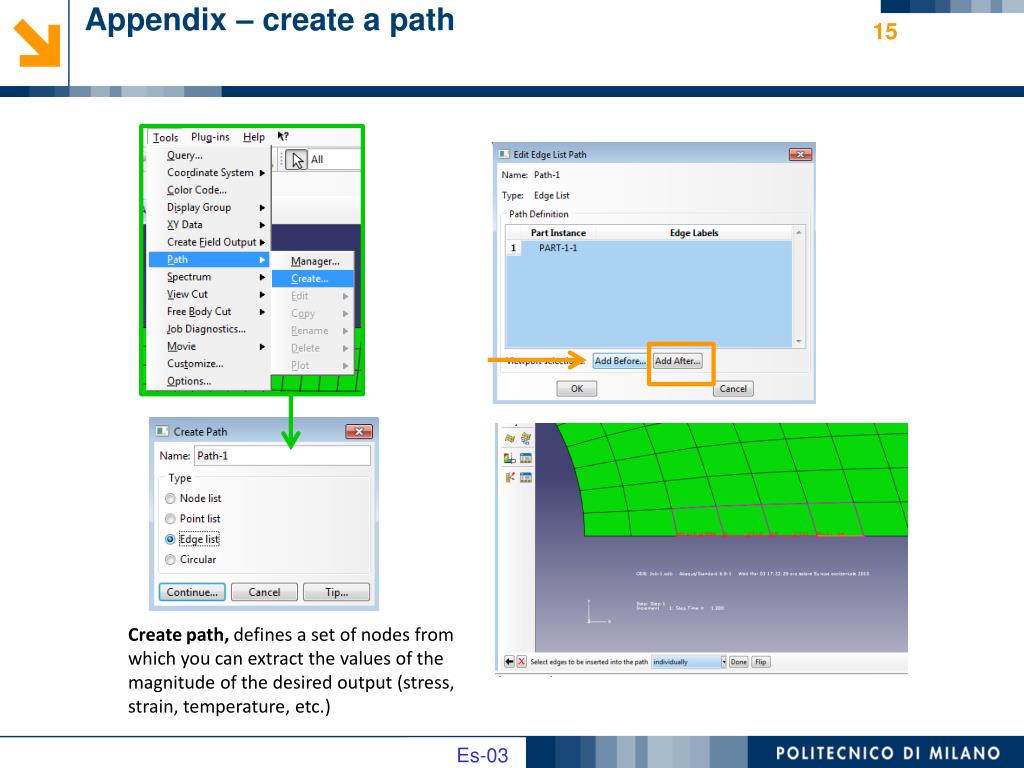1024x768 pixels.
Task: Click the bottom table icon in toolbox
Action: (x=526, y=477)
